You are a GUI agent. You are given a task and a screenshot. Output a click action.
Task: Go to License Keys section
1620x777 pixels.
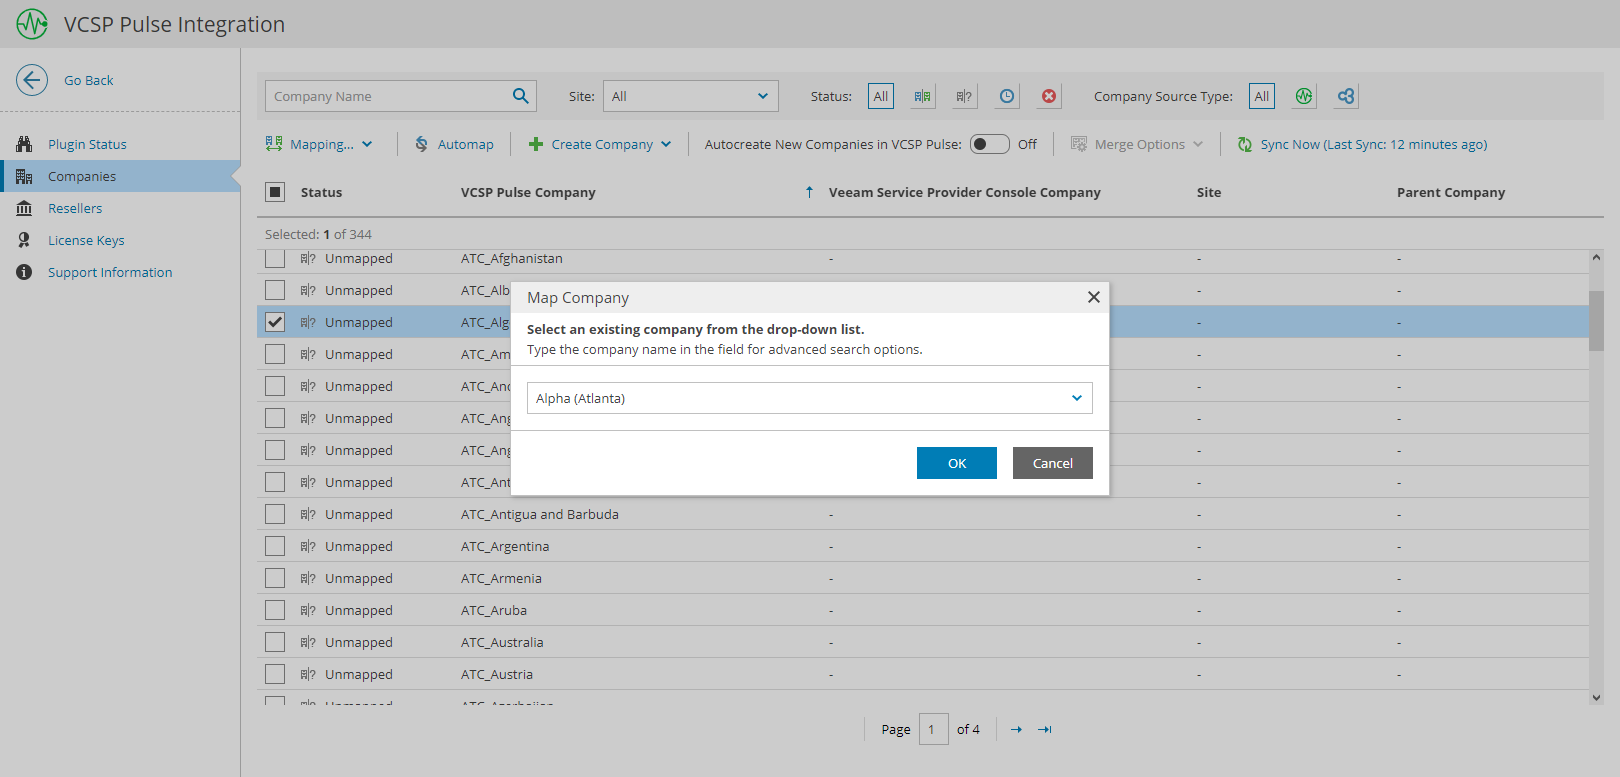point(86,240)
